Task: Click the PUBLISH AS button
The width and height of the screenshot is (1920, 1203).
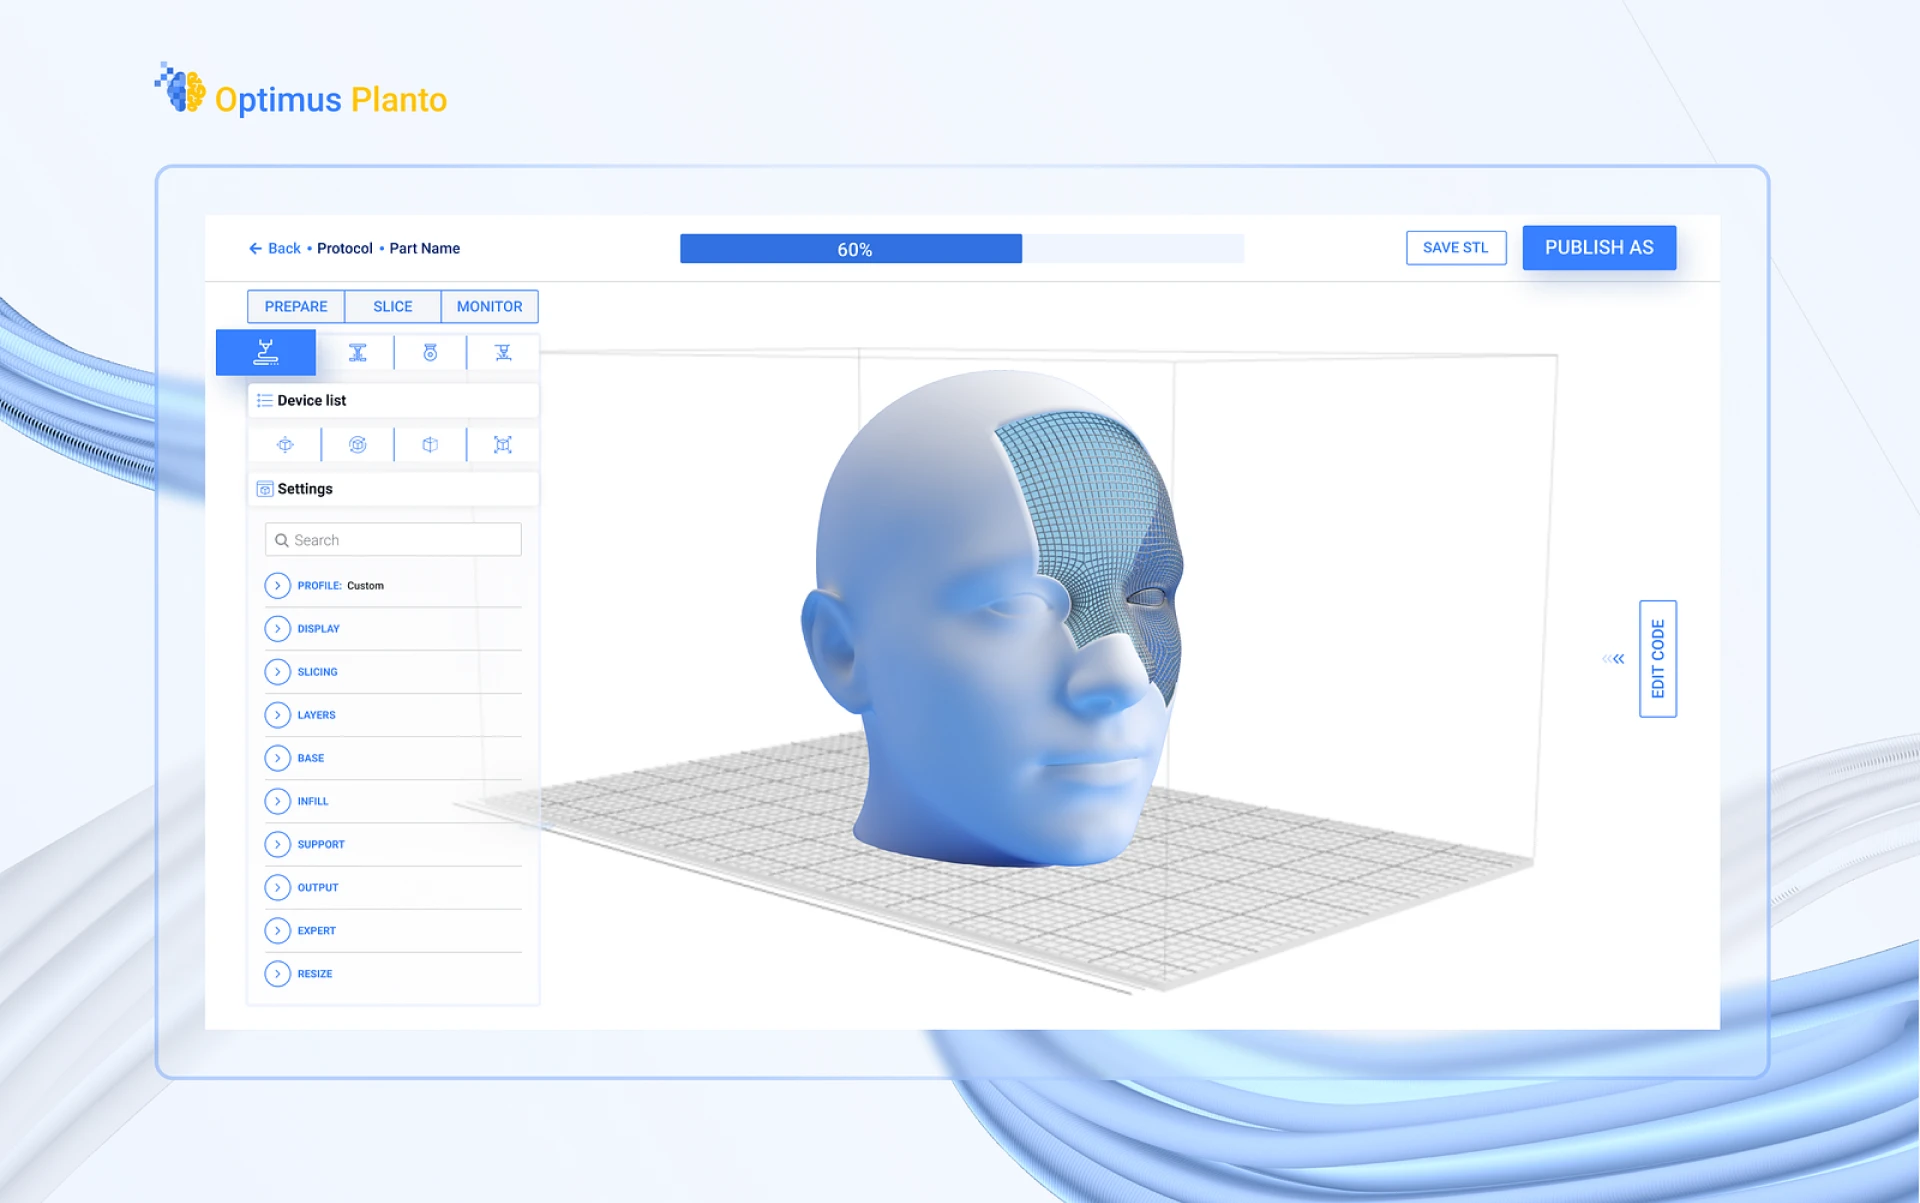Action: pyautogui.click(x=1599, y=247)
